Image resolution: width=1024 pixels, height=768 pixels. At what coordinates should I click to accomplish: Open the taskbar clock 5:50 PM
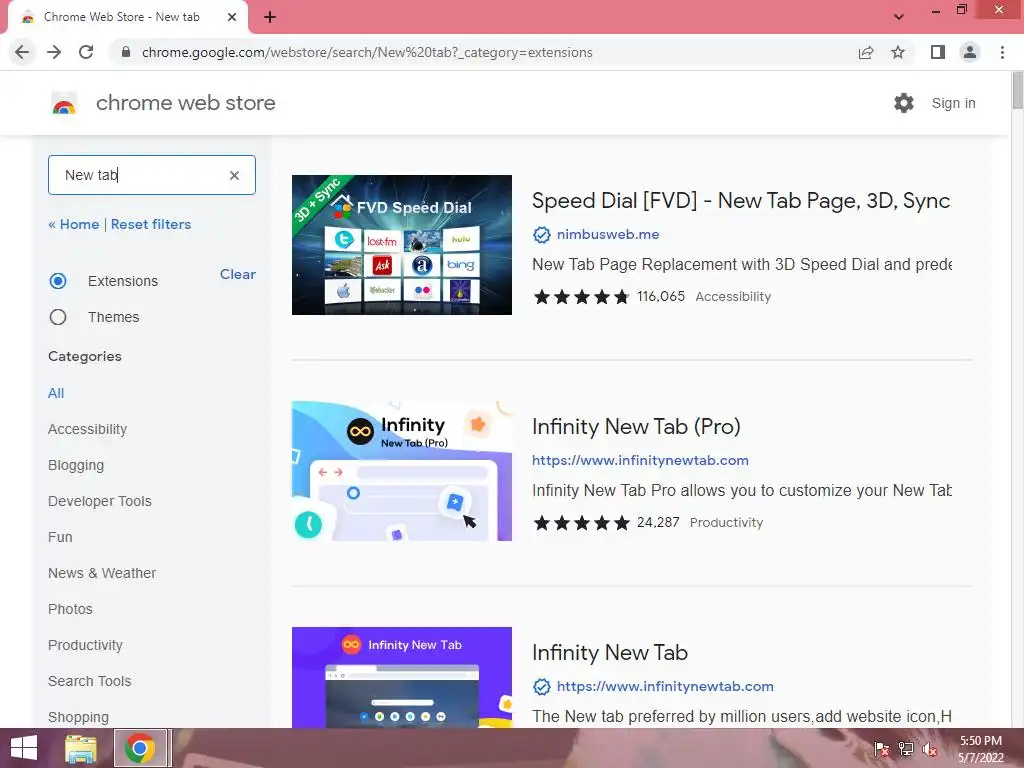coord(981,749)
